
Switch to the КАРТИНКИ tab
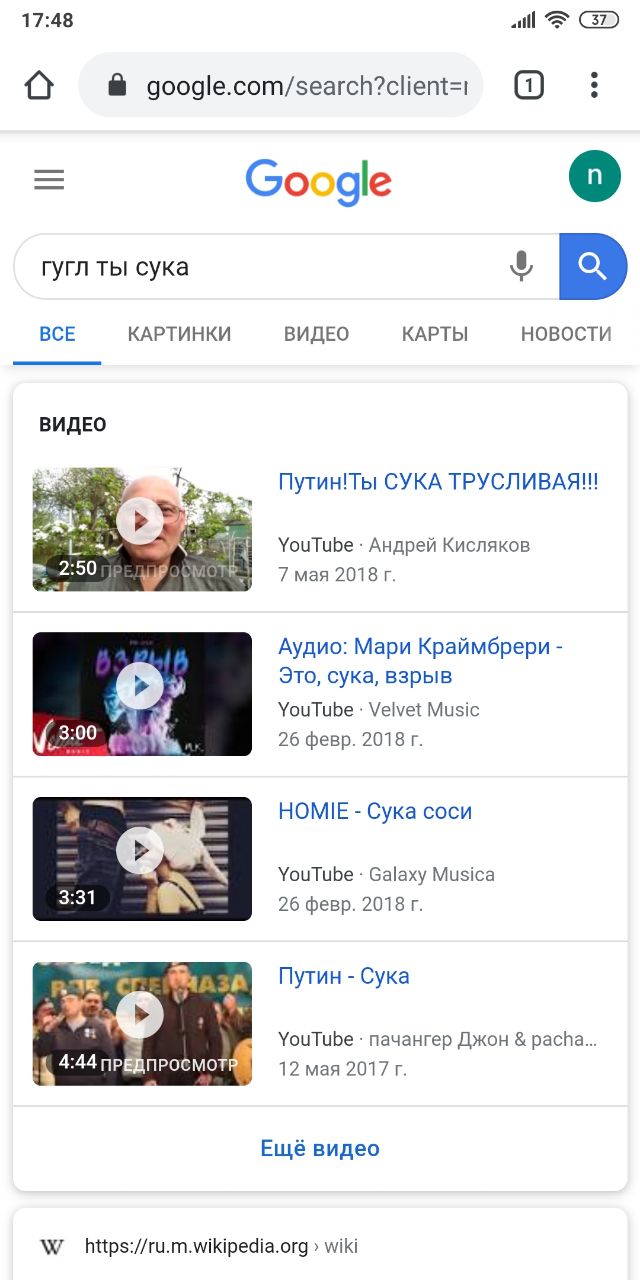(179, 334)
